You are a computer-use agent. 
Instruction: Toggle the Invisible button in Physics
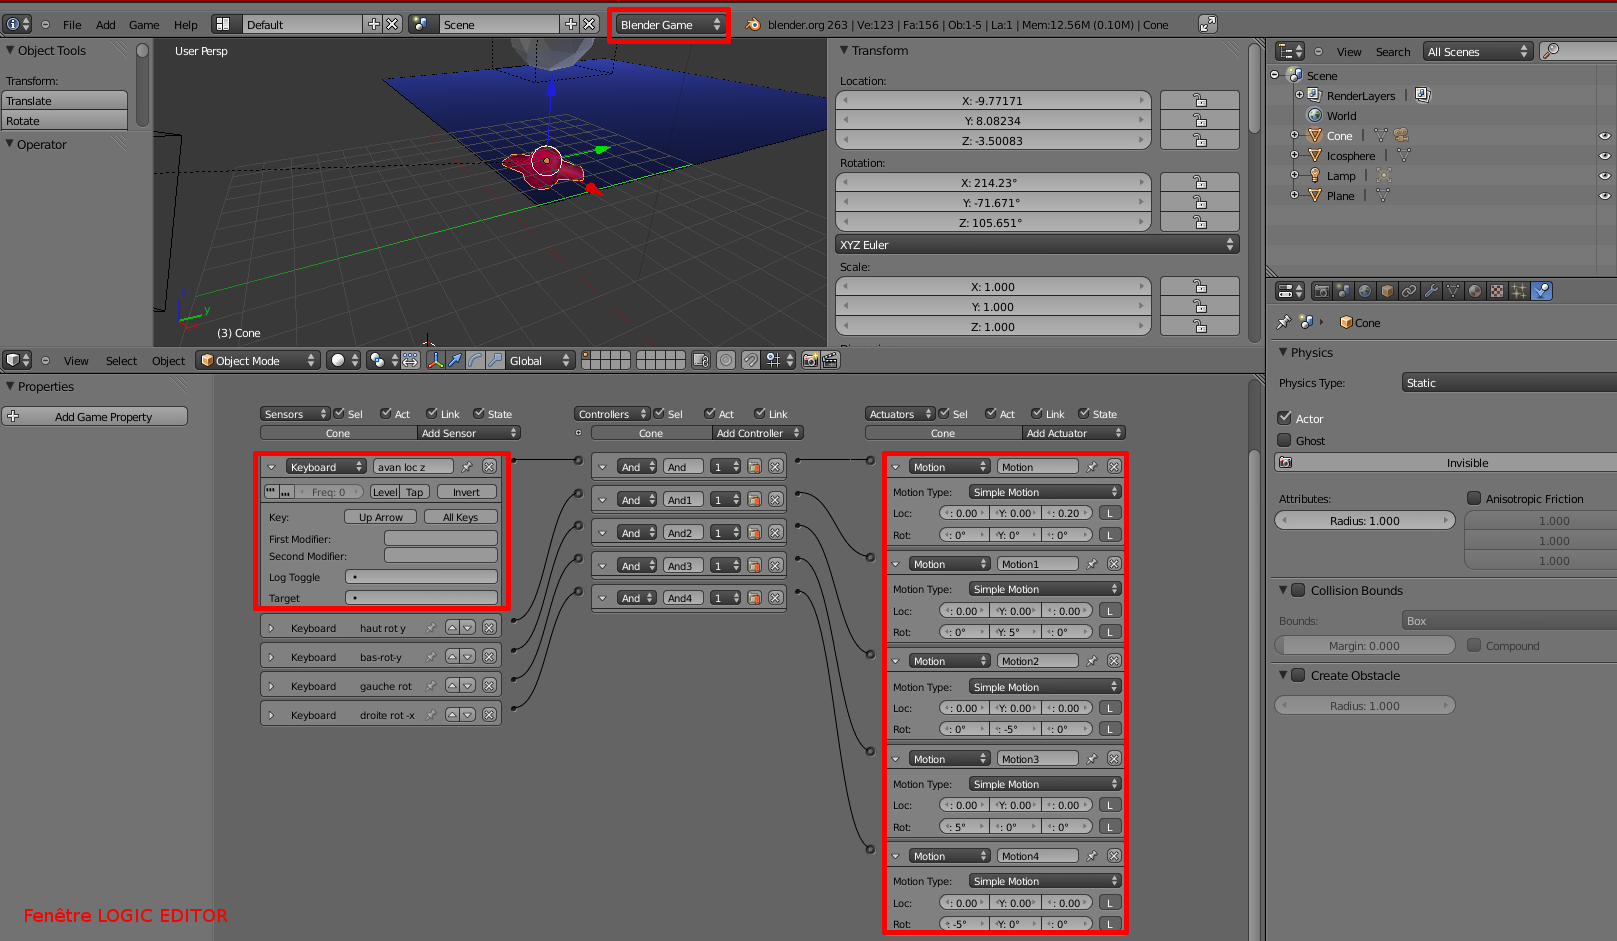pyautogui.click(x=1445, y=463)
